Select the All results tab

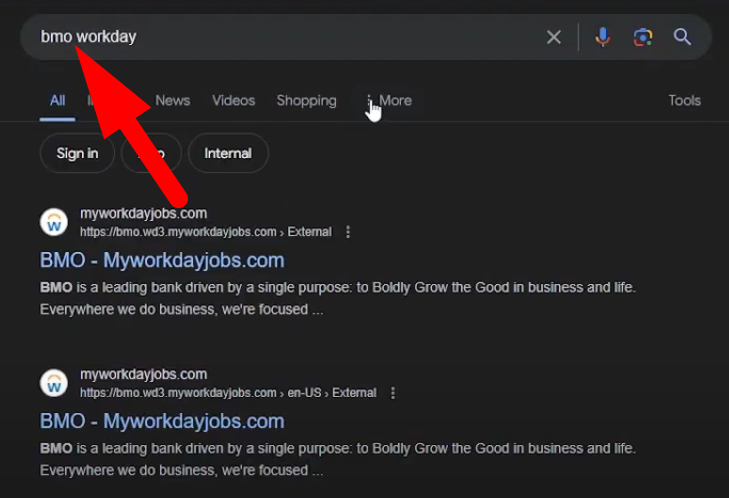[57, 100]
